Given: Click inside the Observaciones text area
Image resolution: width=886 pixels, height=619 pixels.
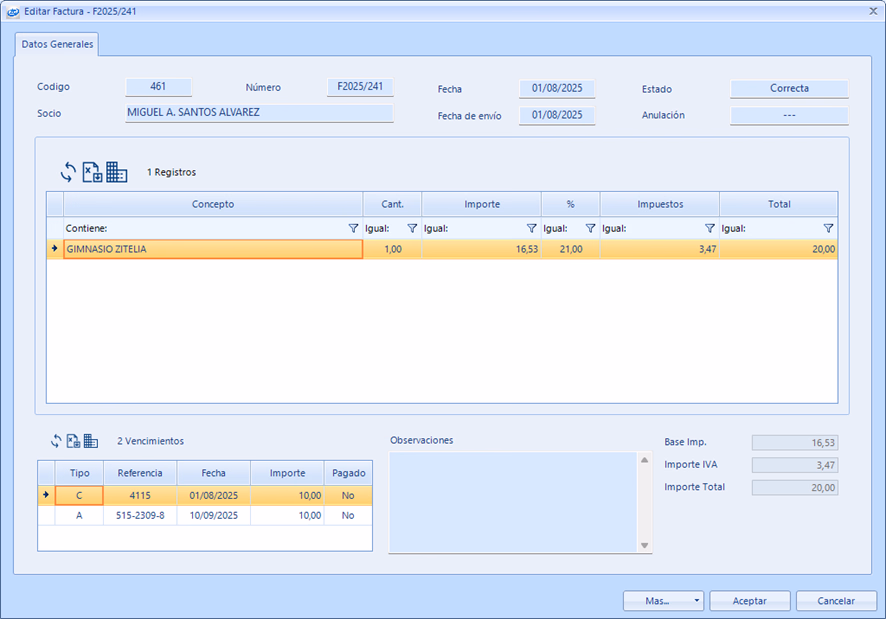Looking at the screenshot, I should tap(512, 500).
